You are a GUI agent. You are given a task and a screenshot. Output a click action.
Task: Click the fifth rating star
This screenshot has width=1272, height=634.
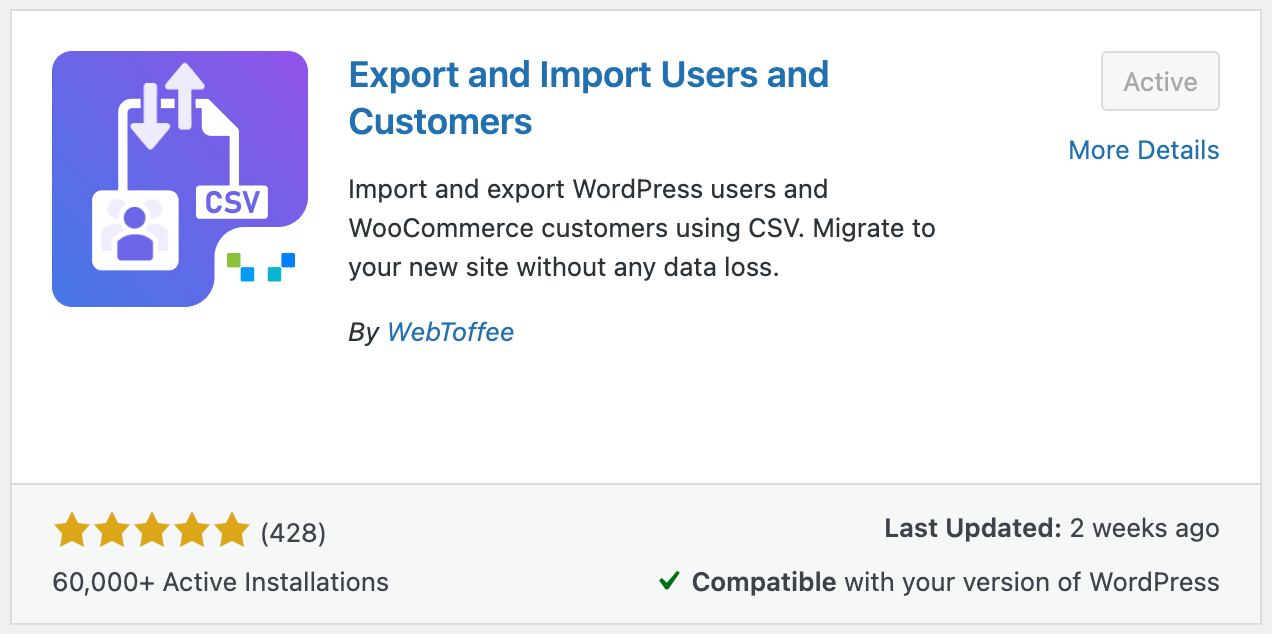pyautogui.click(x=232, y=531)
